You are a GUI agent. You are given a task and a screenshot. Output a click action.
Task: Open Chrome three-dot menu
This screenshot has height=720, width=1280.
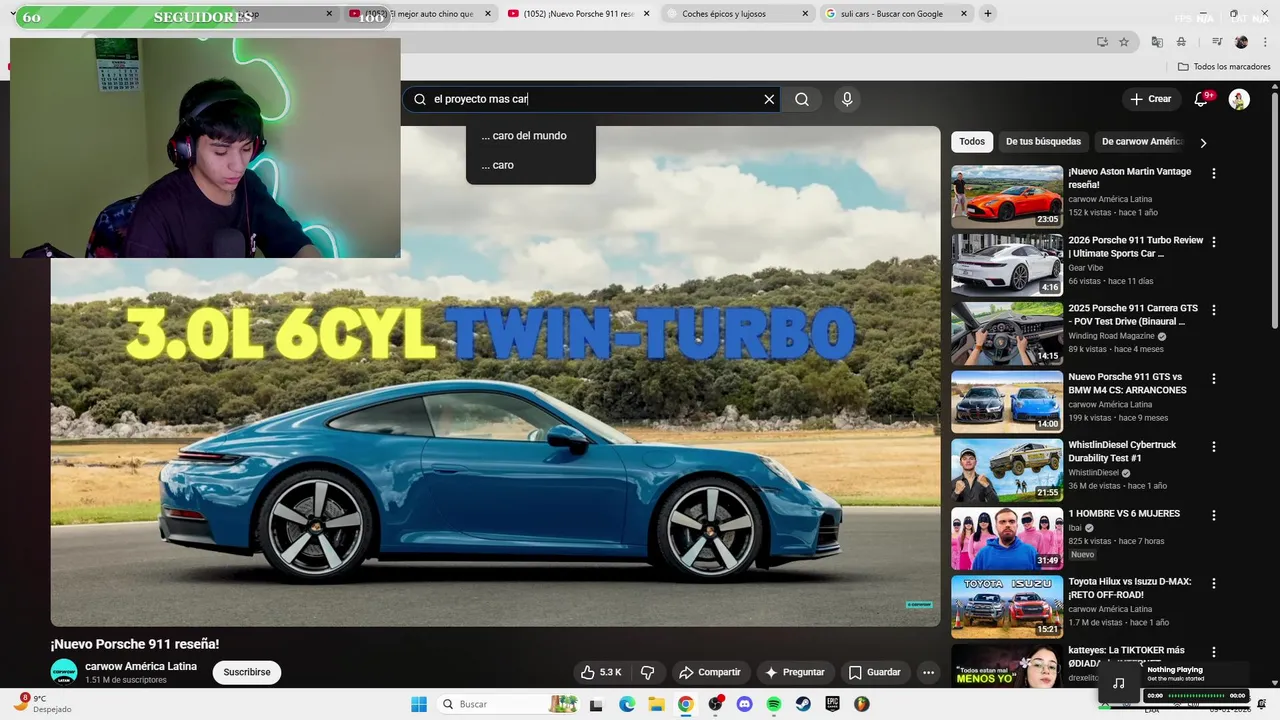click(x=1264, y=42)
